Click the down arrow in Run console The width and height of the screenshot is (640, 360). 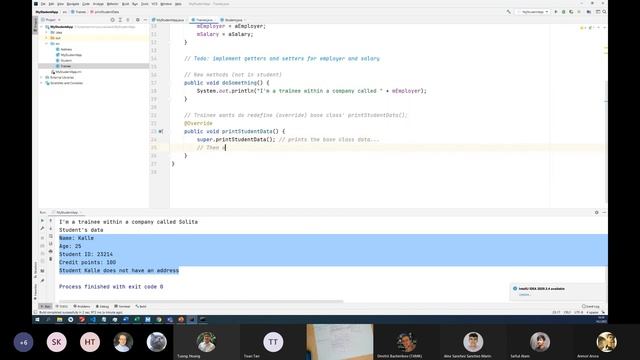tap(51, 229)
